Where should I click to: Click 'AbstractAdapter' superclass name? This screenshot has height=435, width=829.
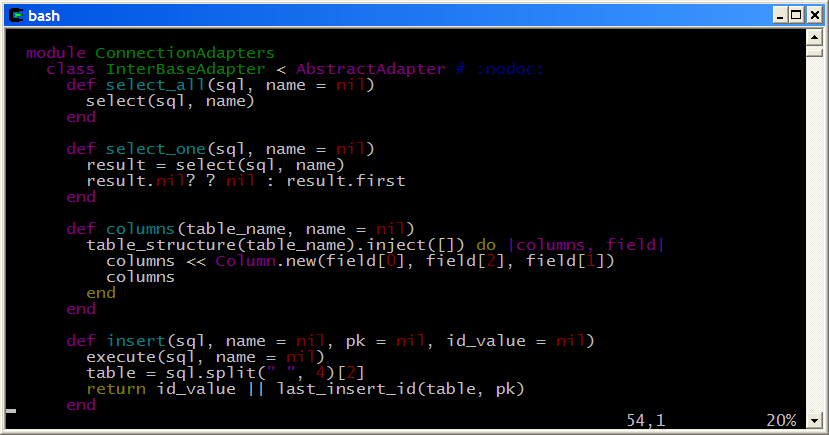coord(371,69)
